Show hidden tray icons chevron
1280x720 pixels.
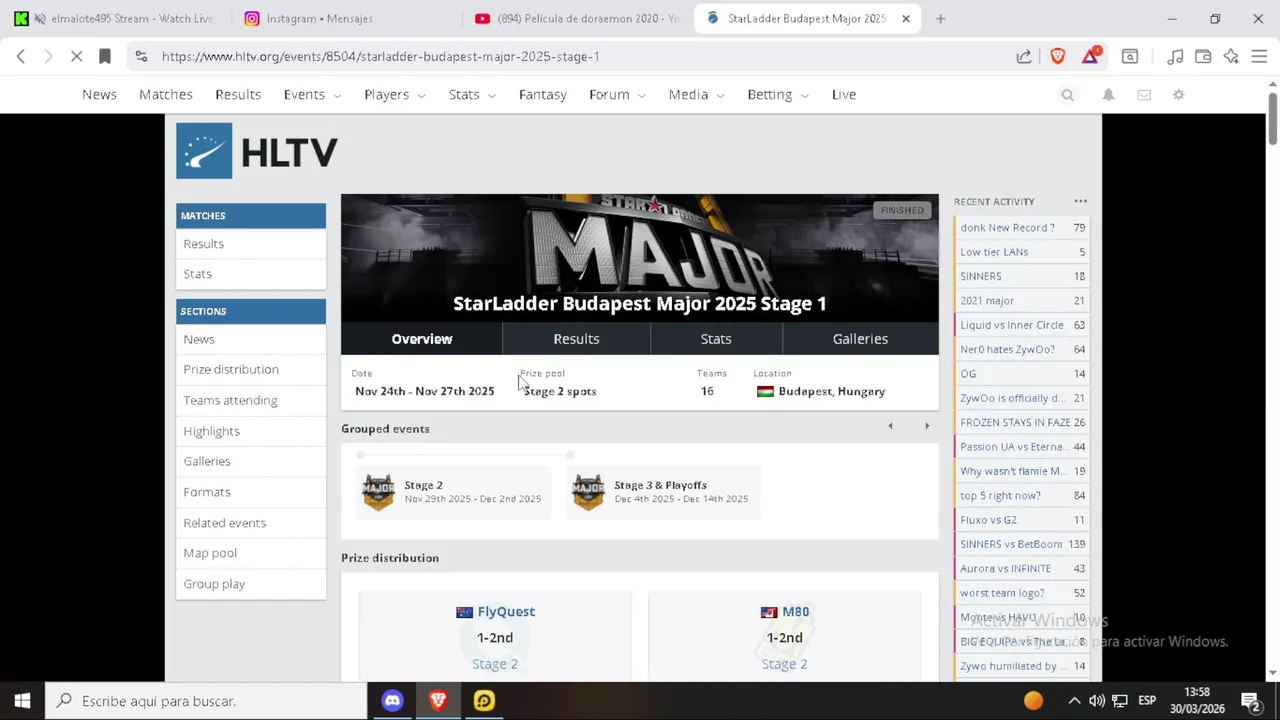point(1074,701)
